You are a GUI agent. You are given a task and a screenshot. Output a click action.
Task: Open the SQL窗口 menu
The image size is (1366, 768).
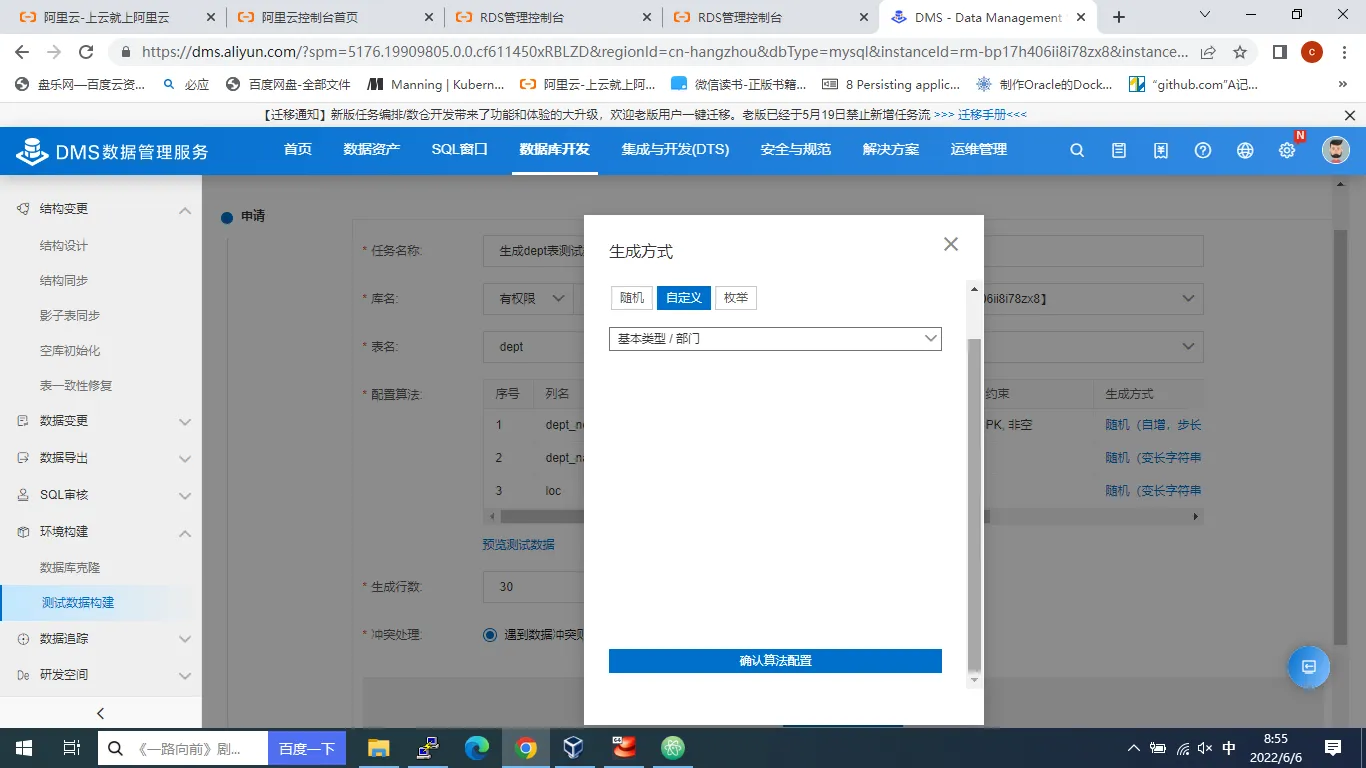pyautogui.click(x=460, y=150)
